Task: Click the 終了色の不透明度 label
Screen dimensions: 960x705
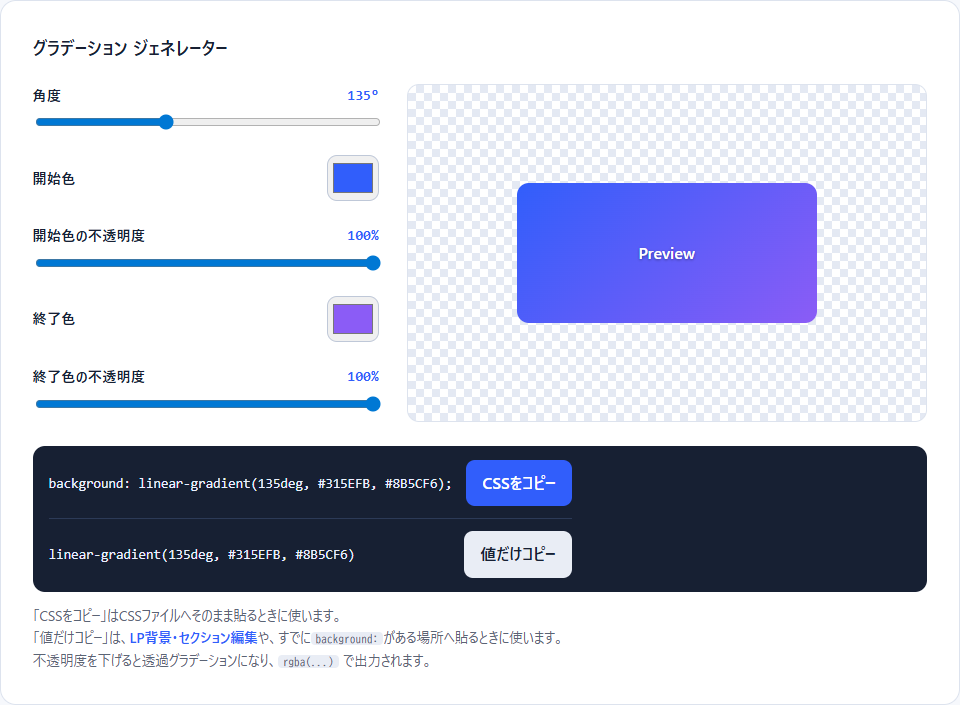Action: tap(89, 376)
